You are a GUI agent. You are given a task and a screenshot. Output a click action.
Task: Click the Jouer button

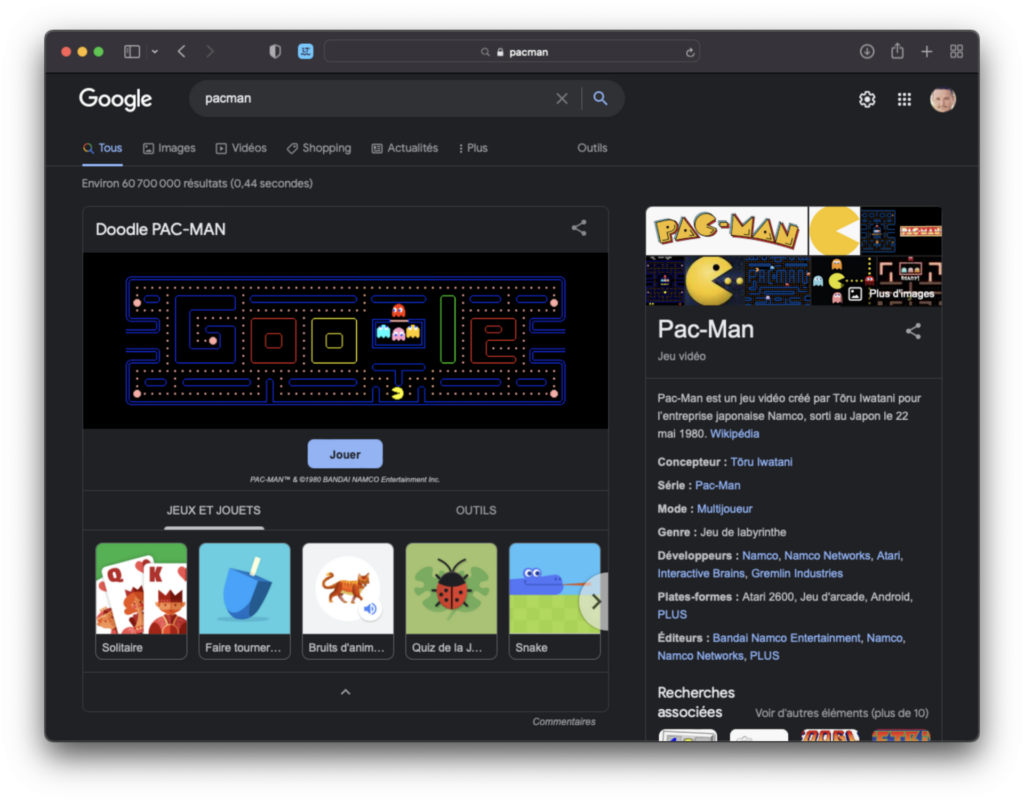point(345,454)
